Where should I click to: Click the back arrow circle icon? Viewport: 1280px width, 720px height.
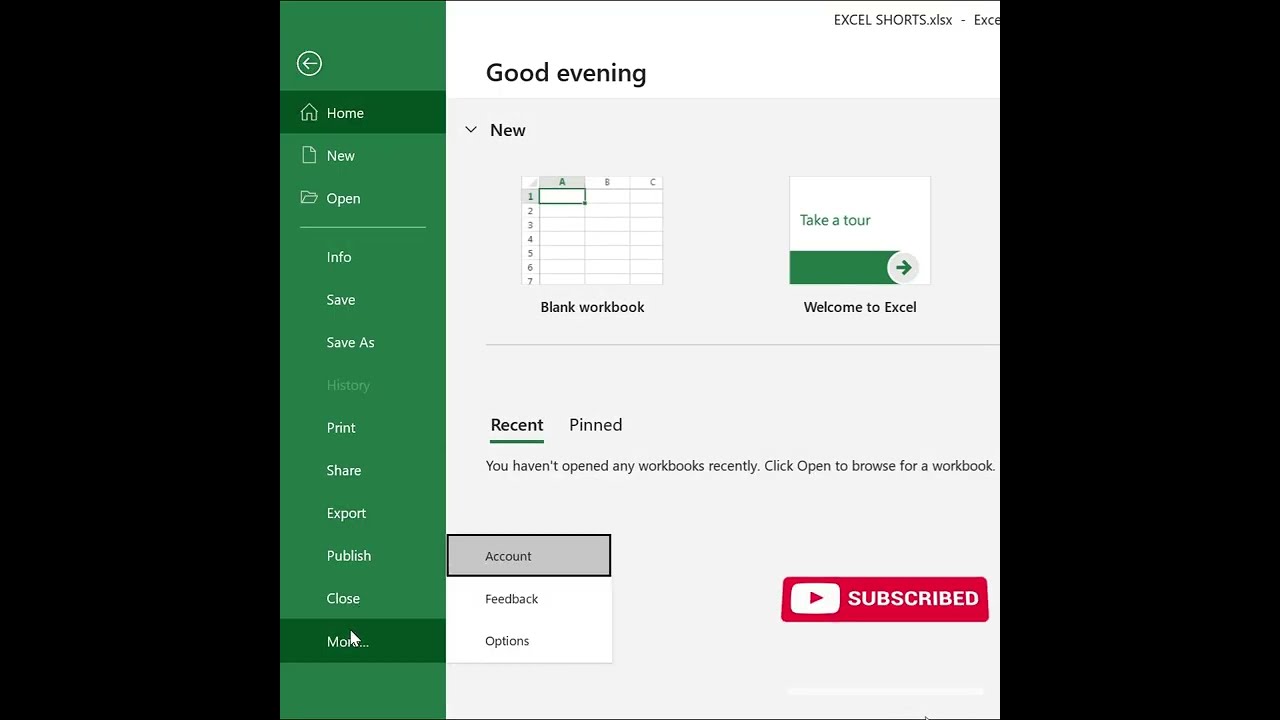point(309,64)
